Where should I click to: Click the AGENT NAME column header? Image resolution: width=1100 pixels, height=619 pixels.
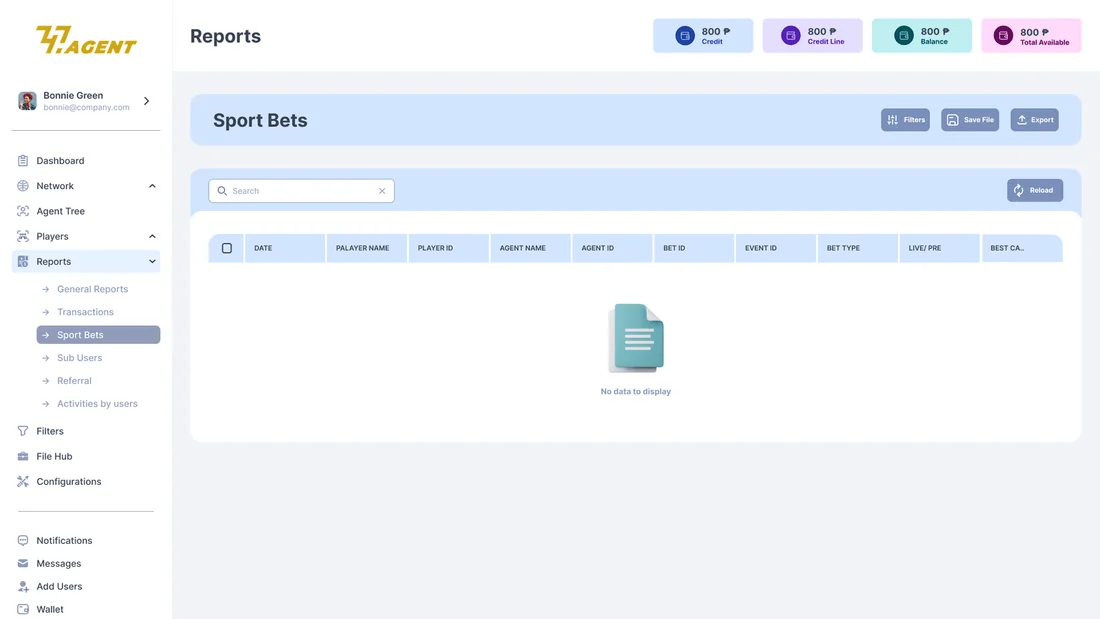click(x=530, y=248)
